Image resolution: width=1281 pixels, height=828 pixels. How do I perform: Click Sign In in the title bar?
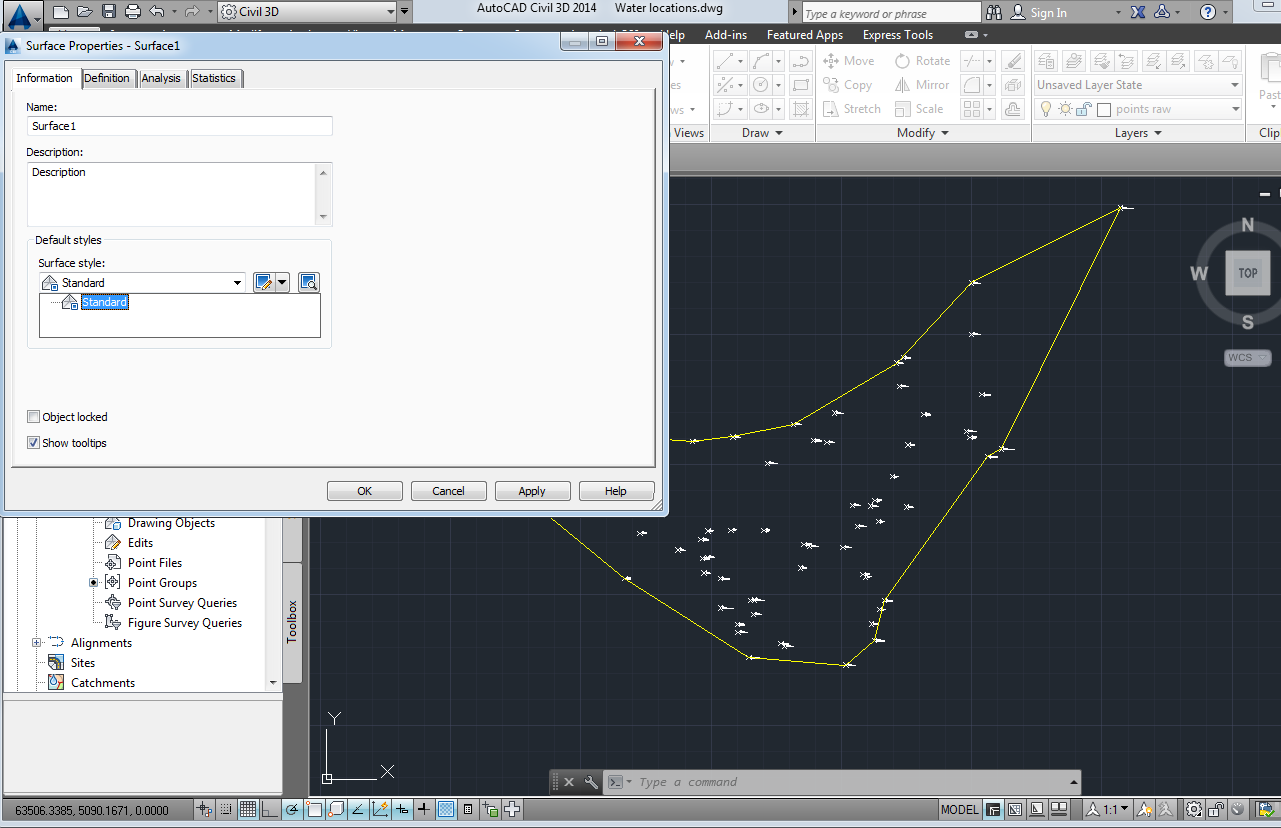(x=1048, y=13)
